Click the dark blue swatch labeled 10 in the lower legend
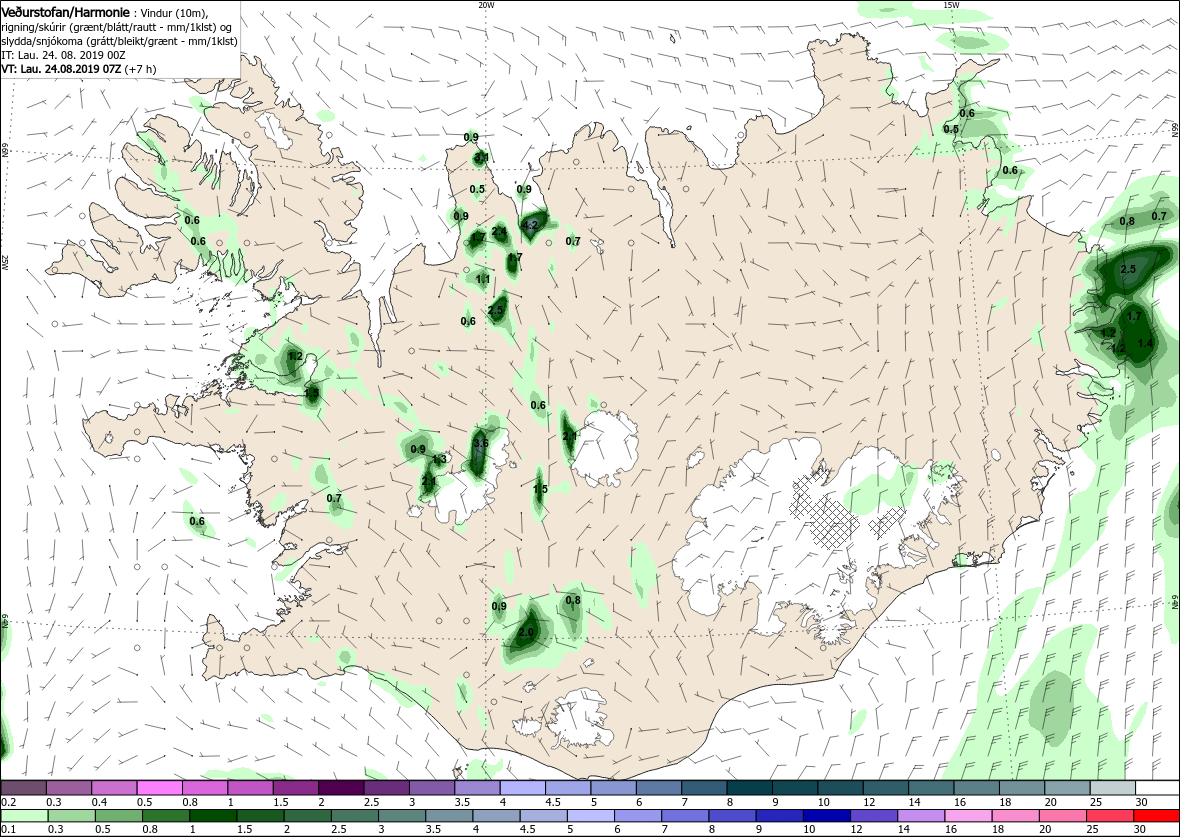 826,816
